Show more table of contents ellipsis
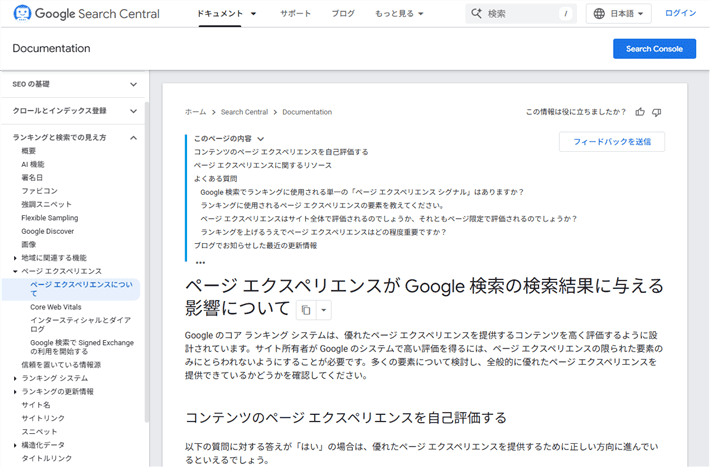The width and height of the screenshot is (710, 467). pos(200,262)
